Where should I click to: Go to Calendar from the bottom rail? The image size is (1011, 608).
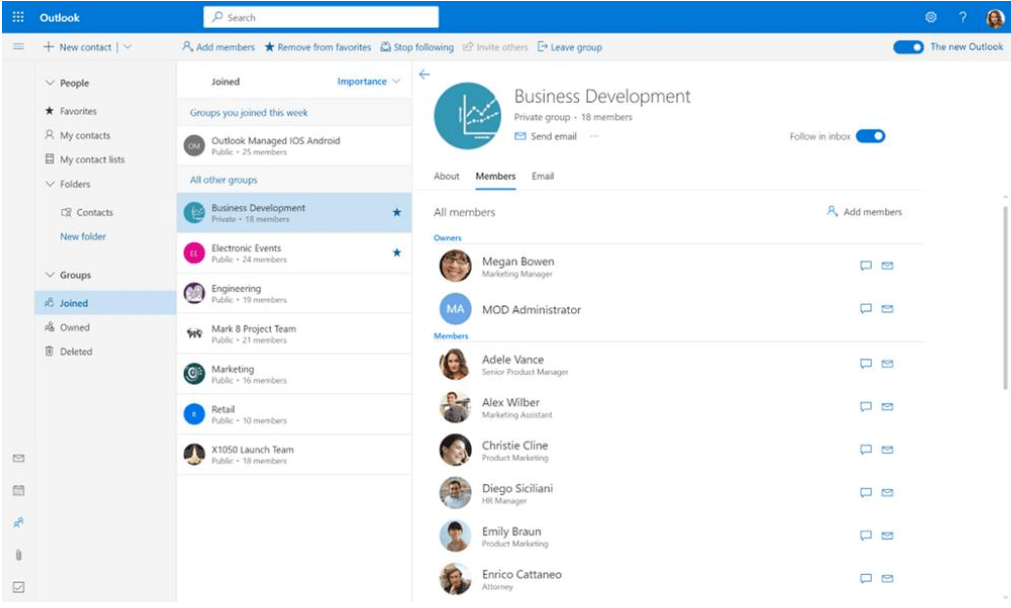(x=19, y=491)
